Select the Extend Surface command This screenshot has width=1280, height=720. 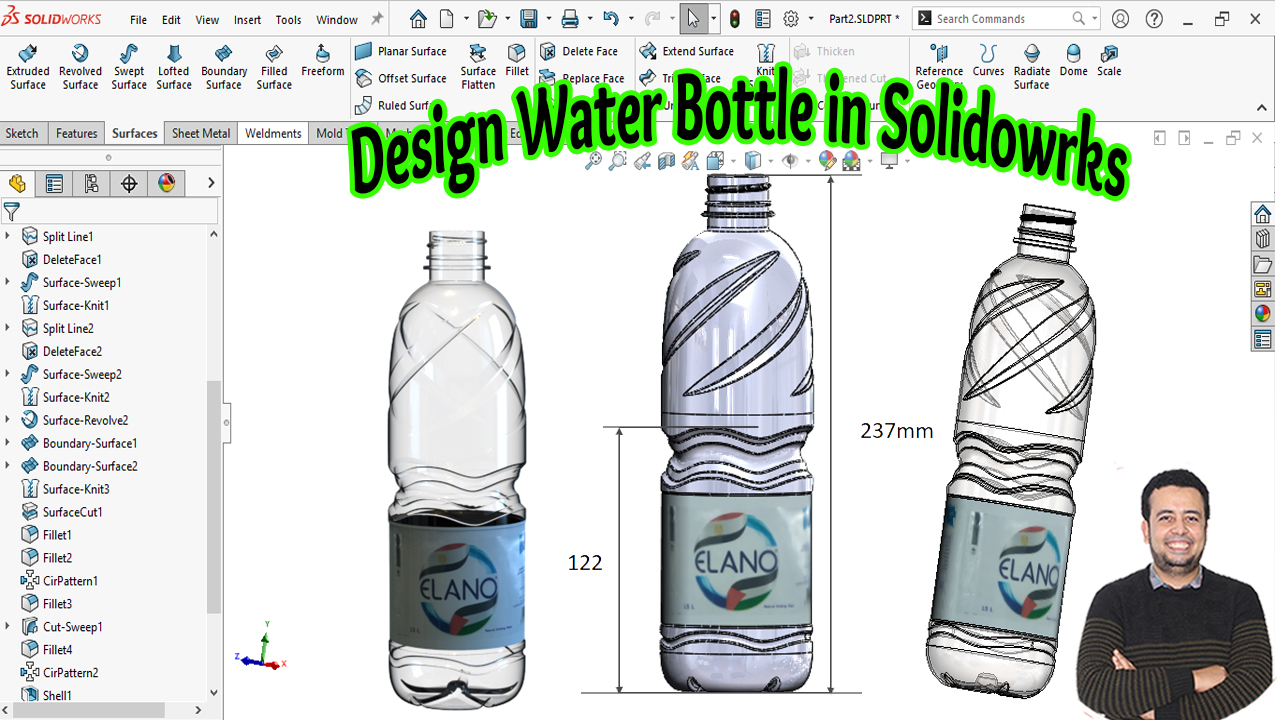coord(687,51)
